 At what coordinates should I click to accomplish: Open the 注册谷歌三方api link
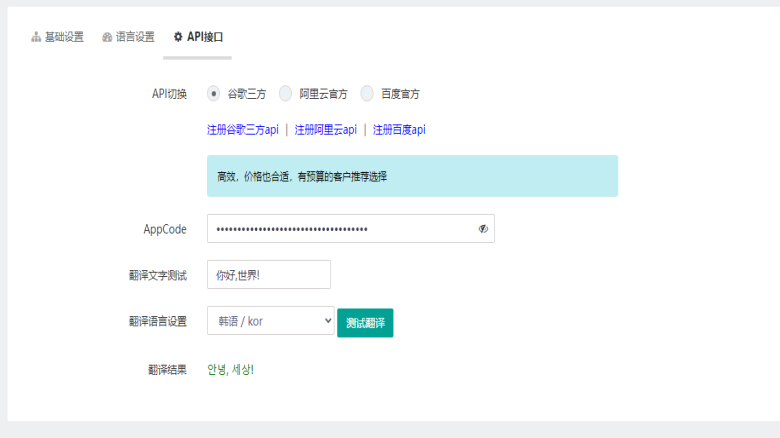(x=242, y=130)
